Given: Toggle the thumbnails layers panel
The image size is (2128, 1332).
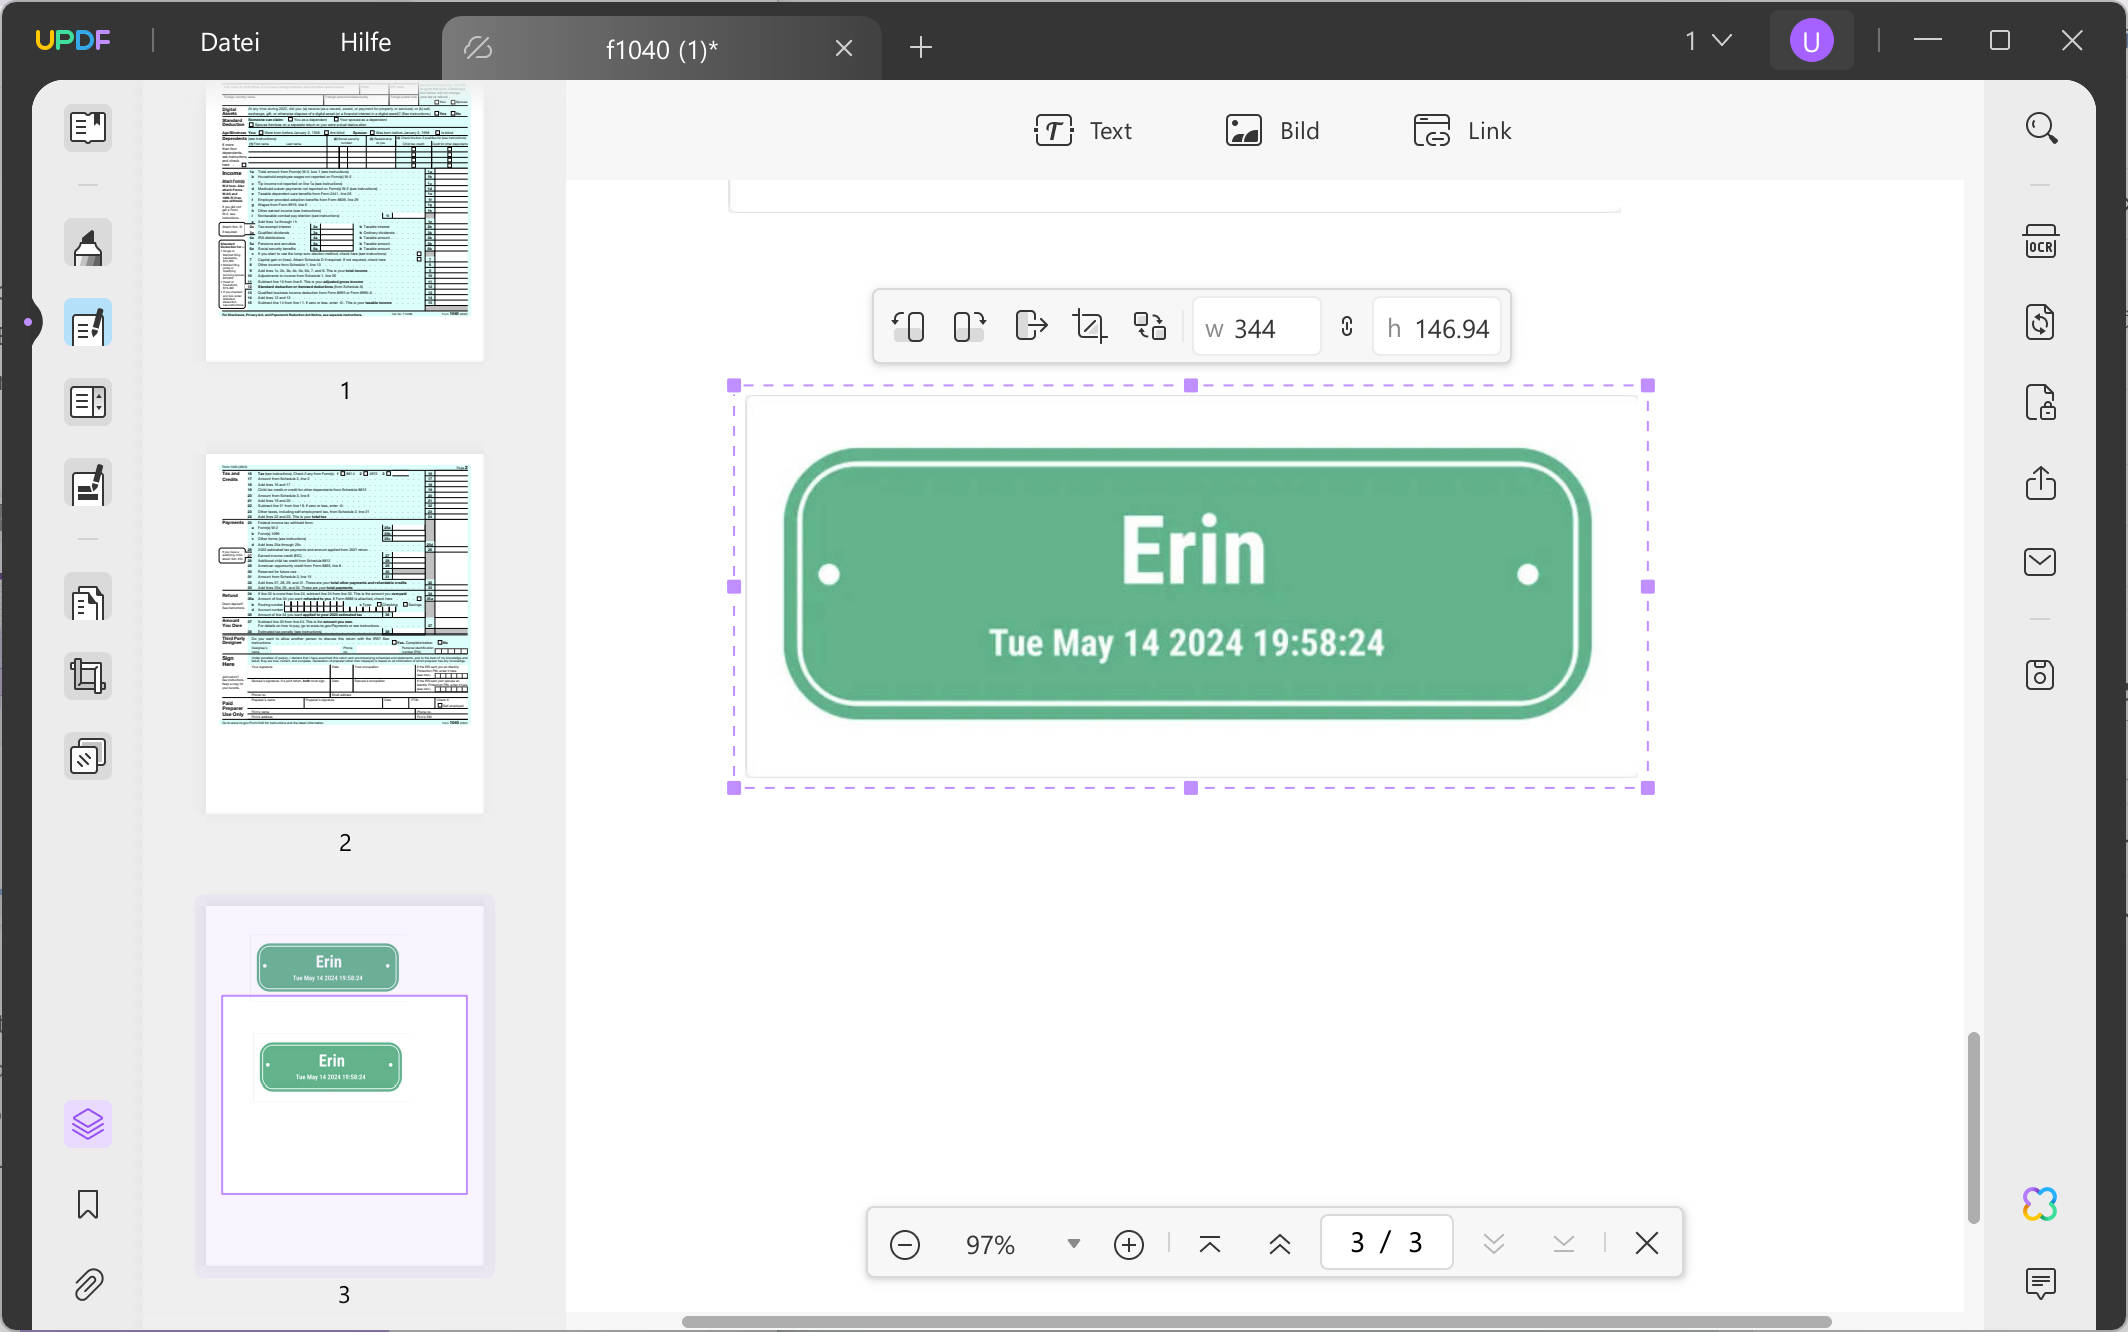Looking at the screenshot, I should pos(88,1124).
